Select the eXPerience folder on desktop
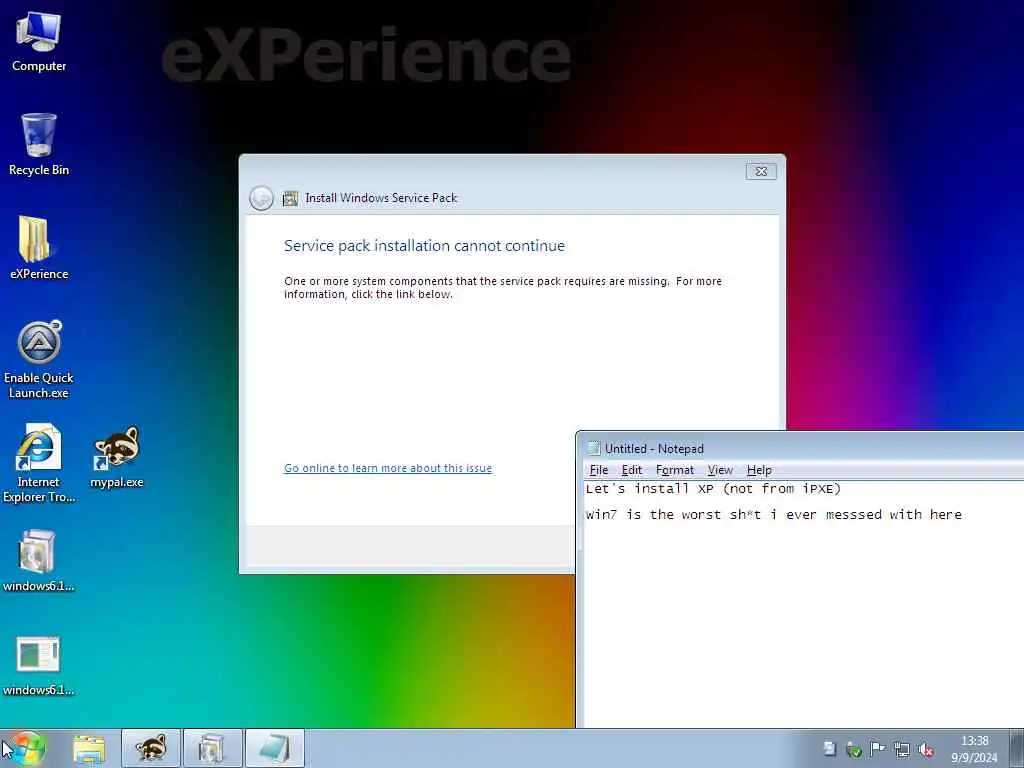This screenshot has width=1024, height=768. (39, 248)
